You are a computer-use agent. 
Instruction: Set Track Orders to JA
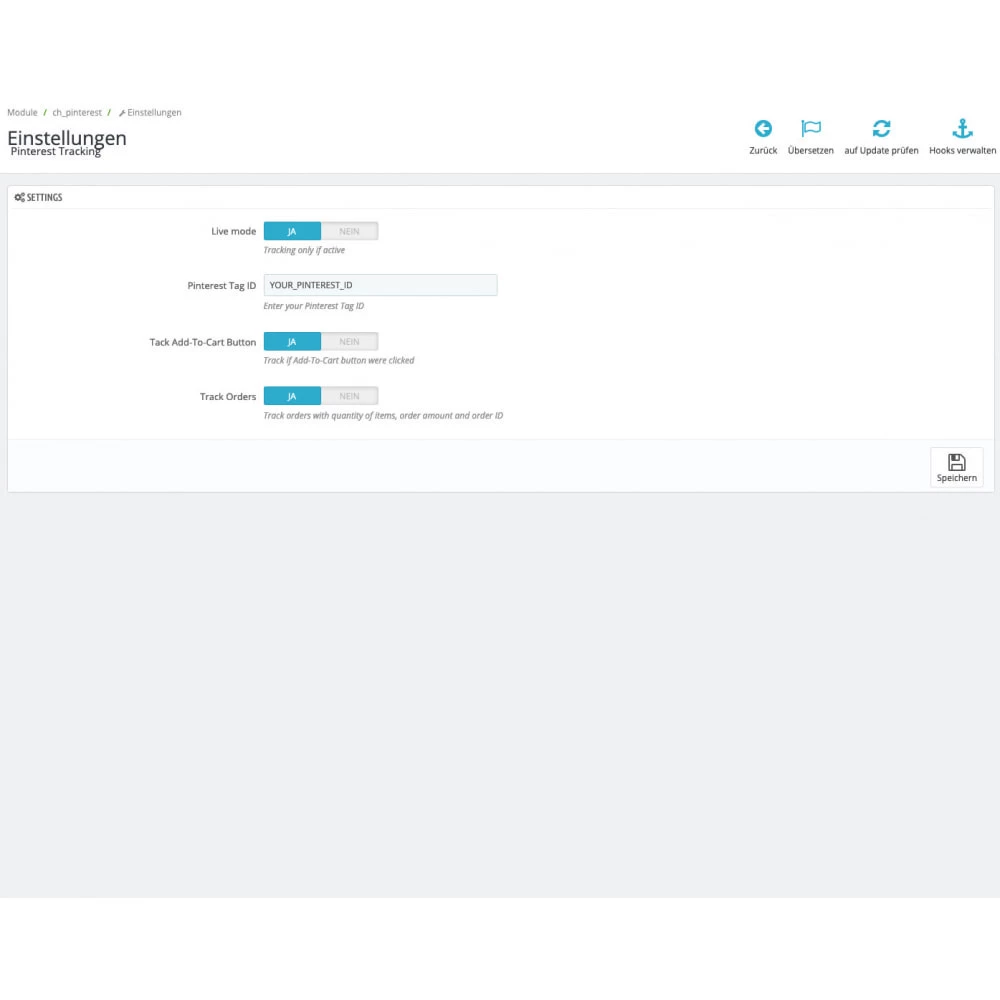292,396
